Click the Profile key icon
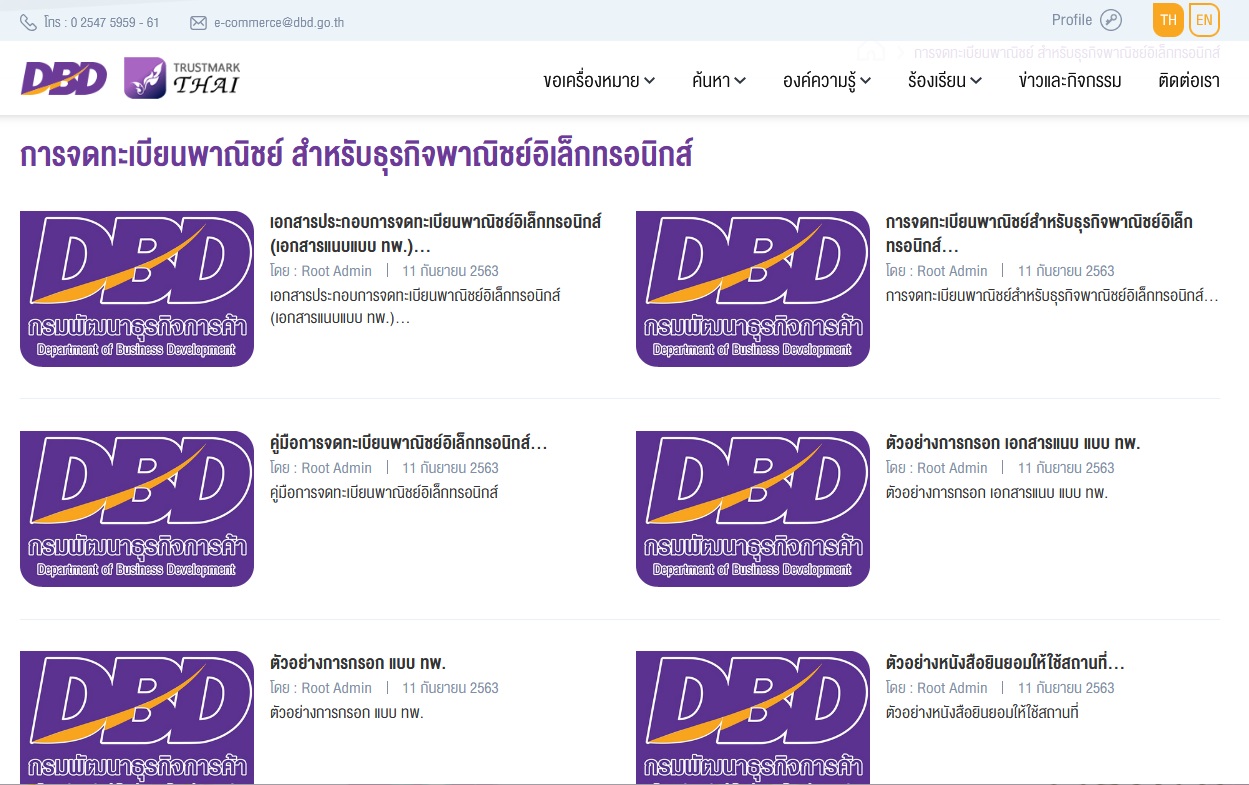Image resolution: width=1249 pixels, height=785 pixels. click(x=1111, y=20)
